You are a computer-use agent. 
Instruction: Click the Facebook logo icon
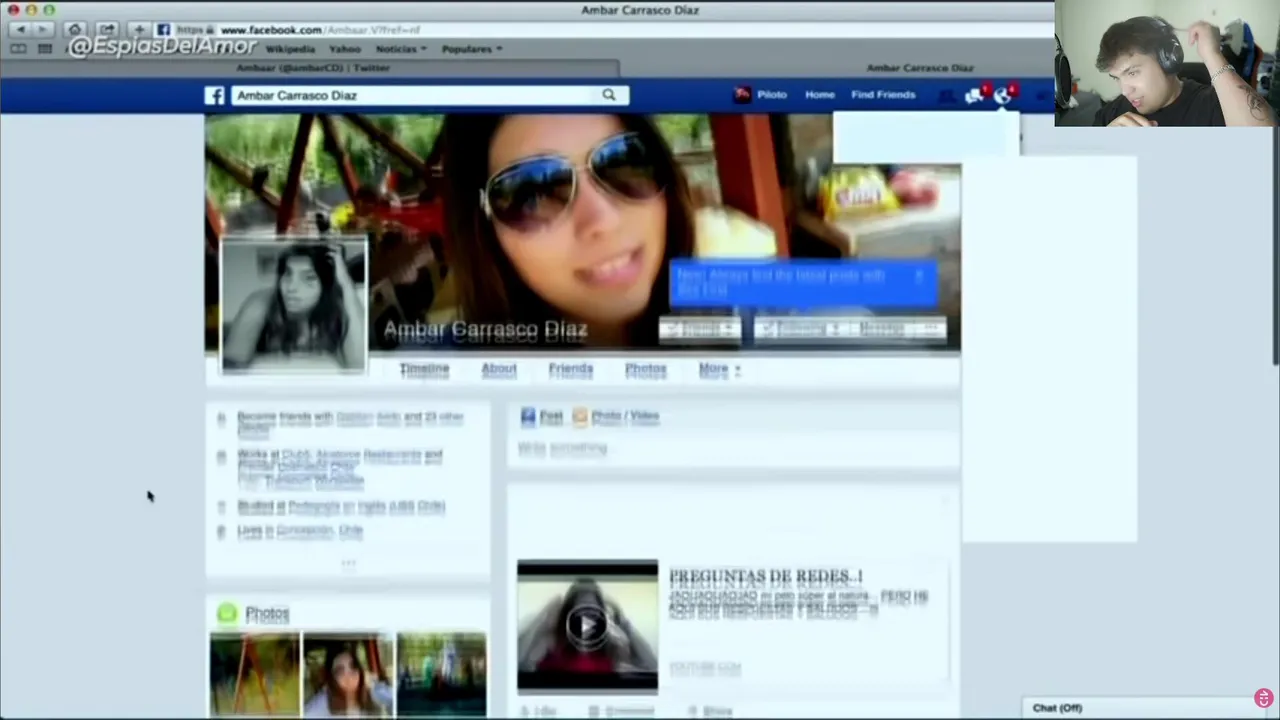point(215,95)
